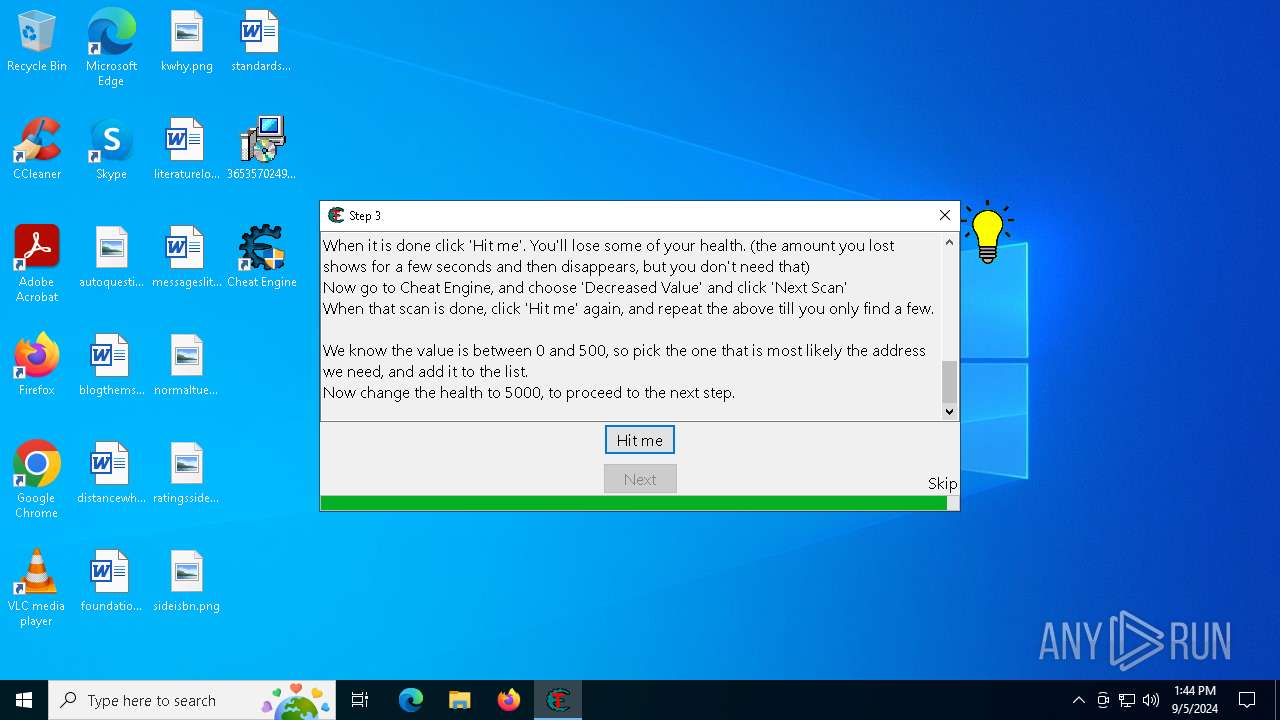The image size is (1280, 720).
Task: Click the Skip link in tutorial
Action: point(942,484)
